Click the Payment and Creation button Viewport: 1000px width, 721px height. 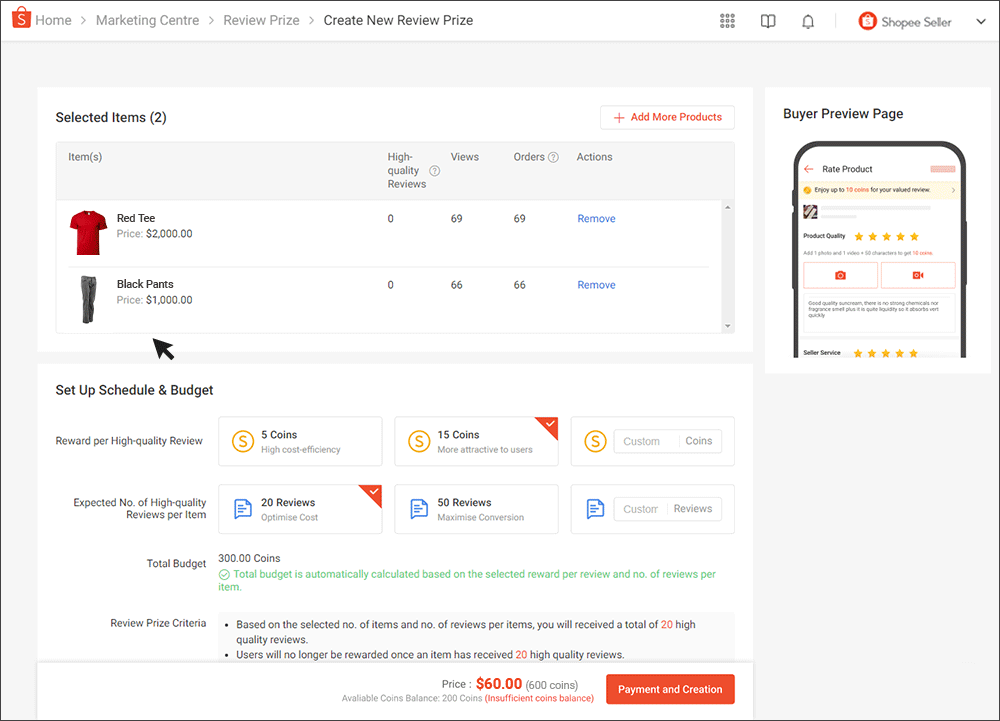(x=670, y=689)
